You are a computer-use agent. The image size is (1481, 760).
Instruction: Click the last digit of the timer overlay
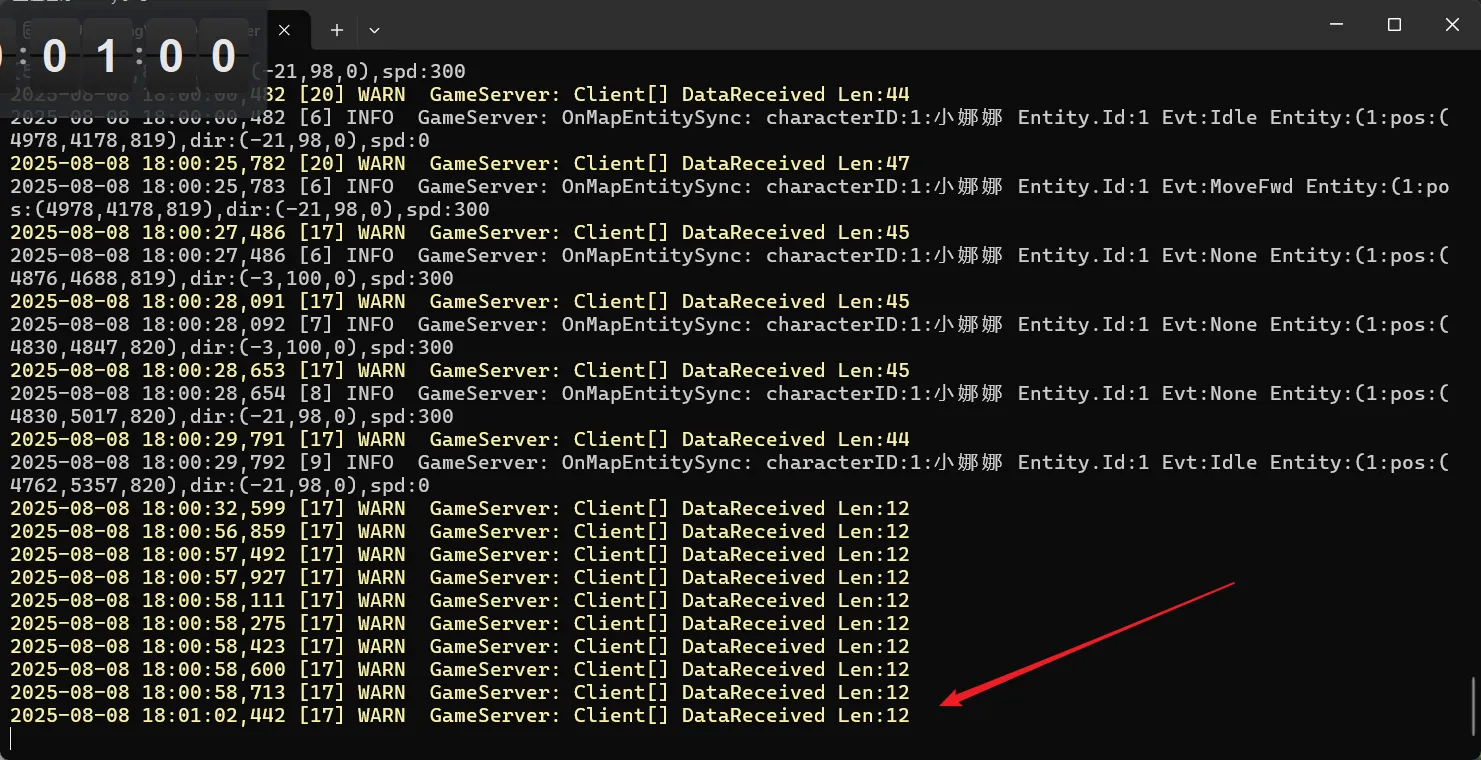(x=223, y=57)
